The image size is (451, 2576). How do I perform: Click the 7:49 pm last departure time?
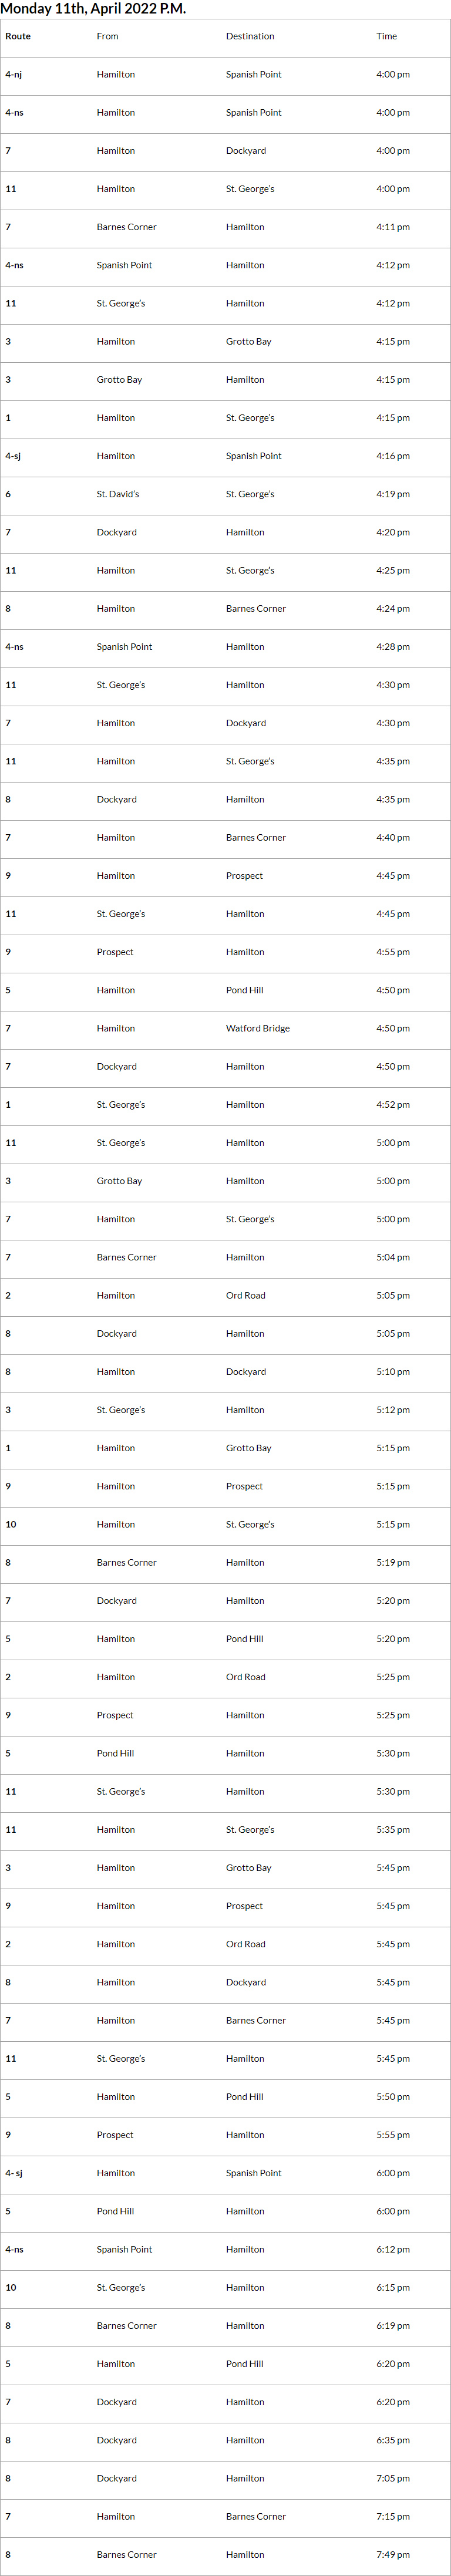(393, 2554)
